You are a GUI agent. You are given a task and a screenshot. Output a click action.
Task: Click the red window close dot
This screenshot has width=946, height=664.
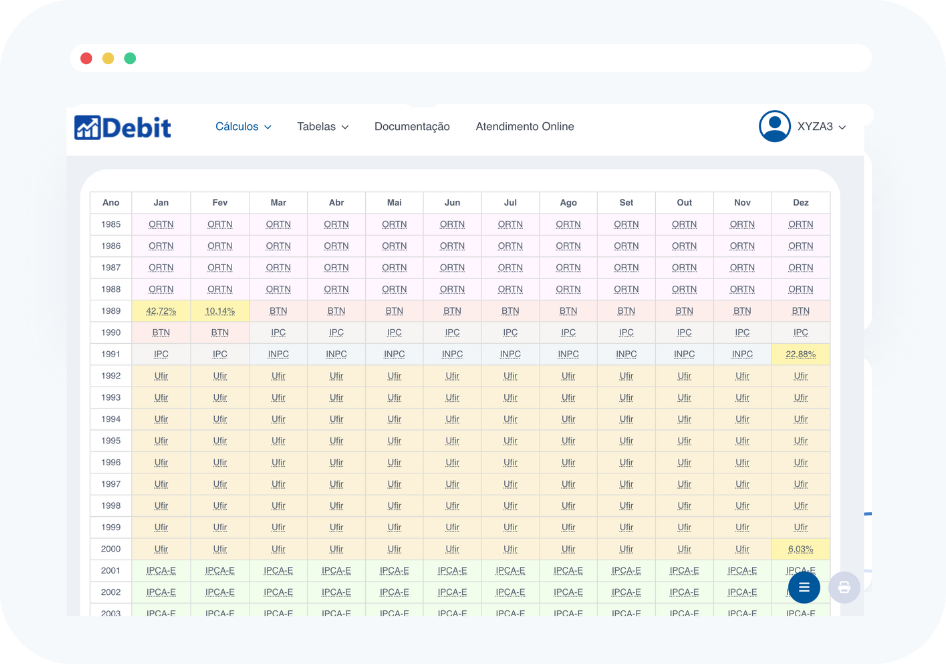(86, 58)
